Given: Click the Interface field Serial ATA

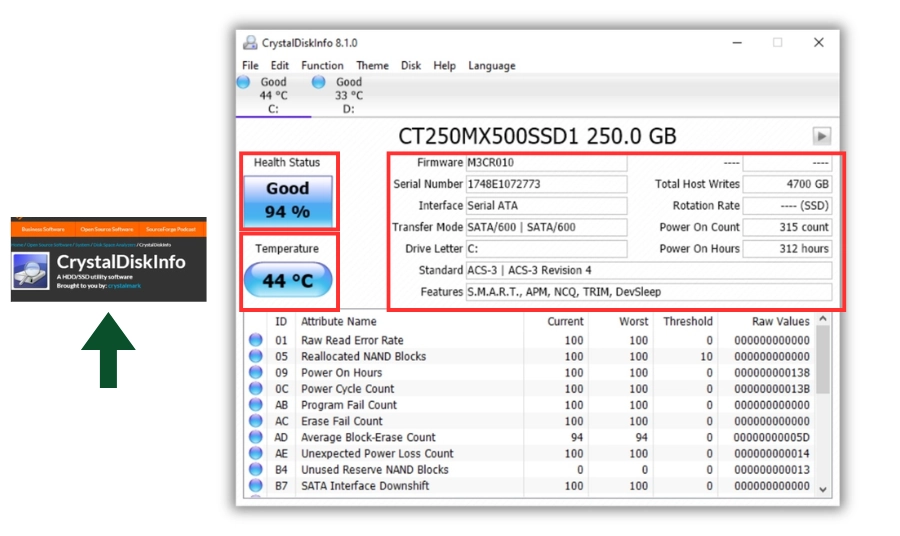Looking at the screenshot, I should click(546, 205).
